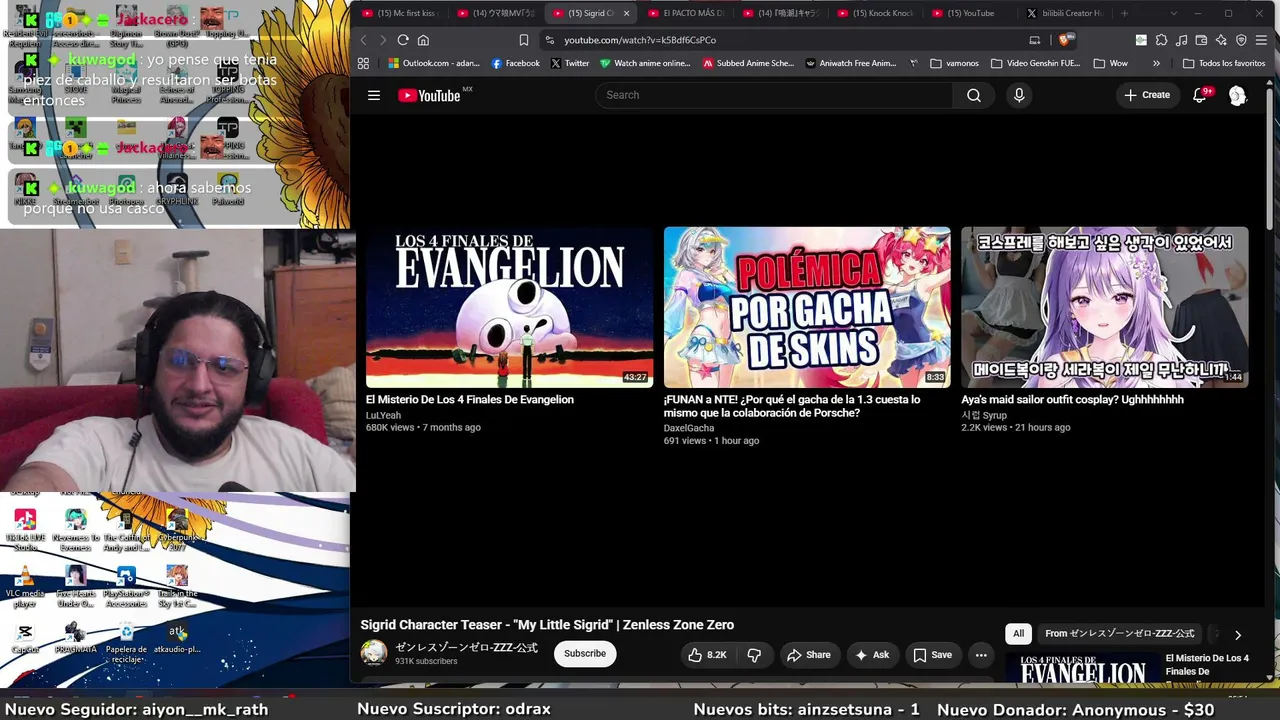Open the LuLYeah channel link
This screenshot has width=1280, height=720.
[383, 415]
